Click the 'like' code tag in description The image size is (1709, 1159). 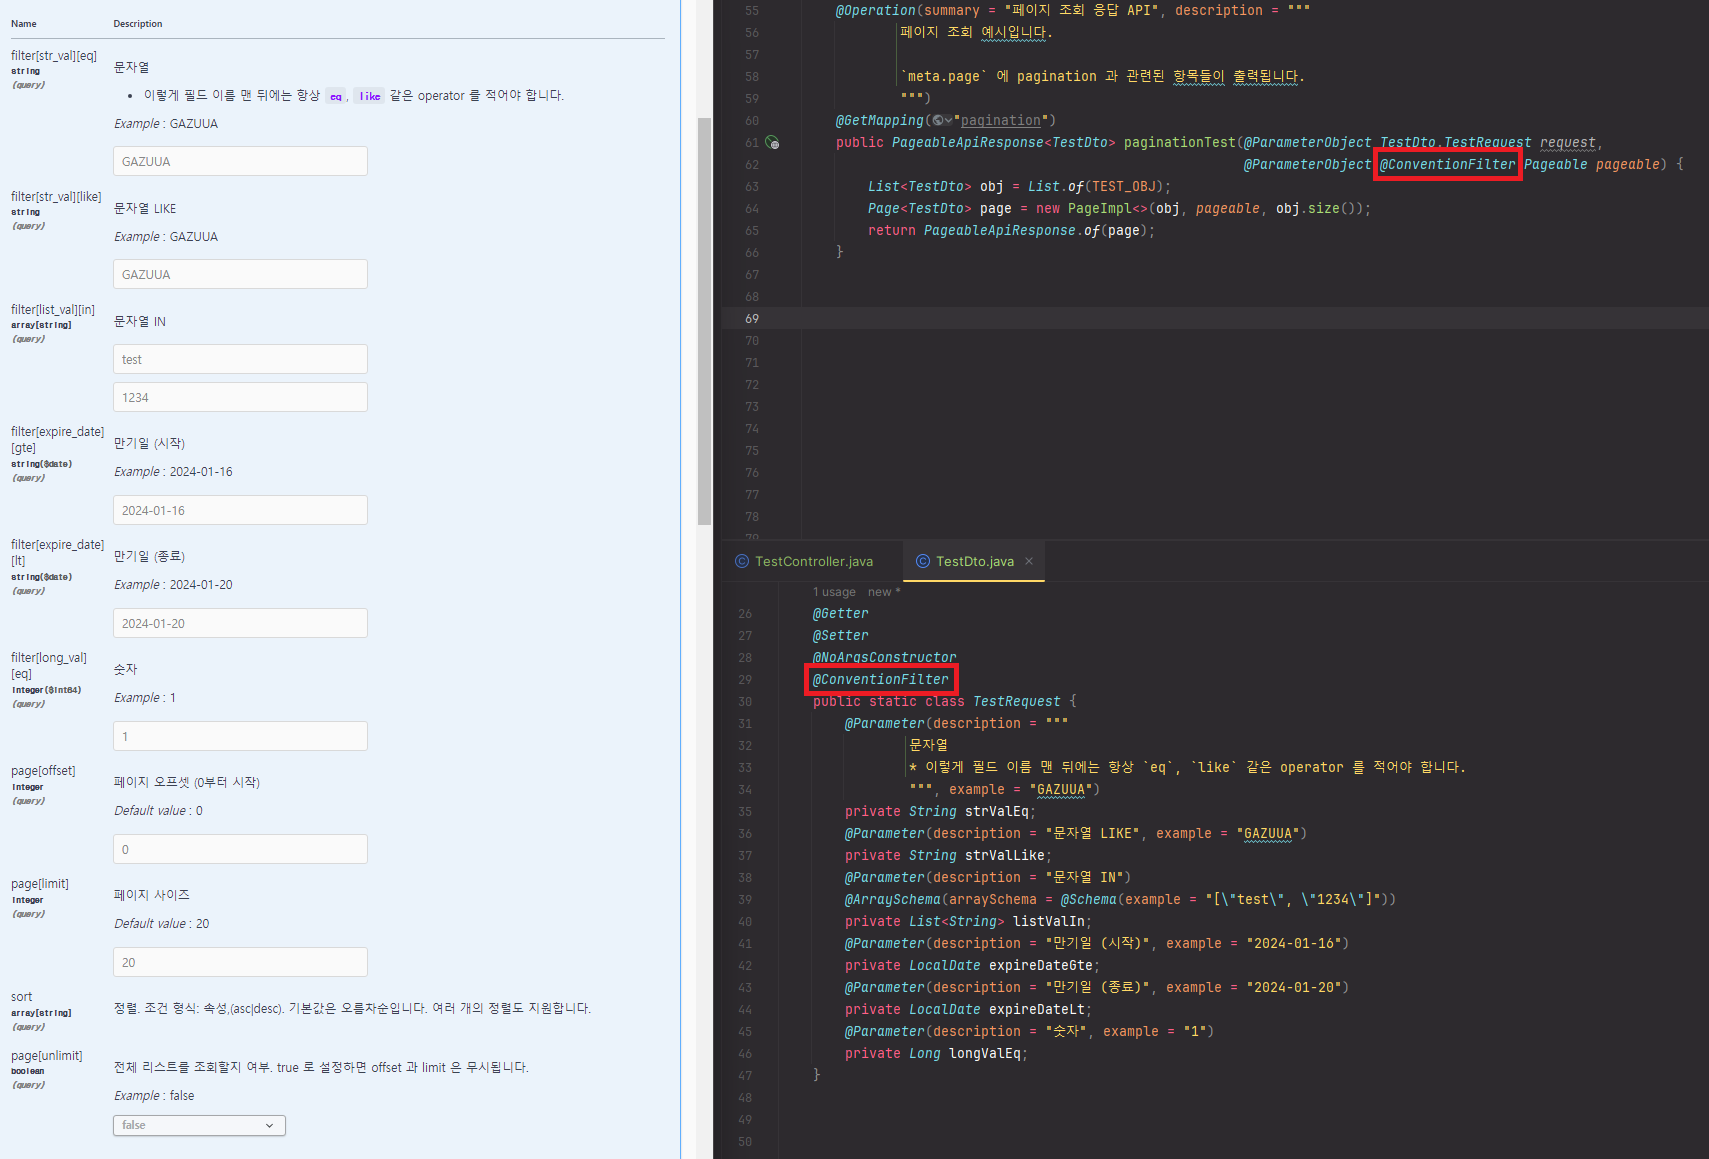click(369, 96)
